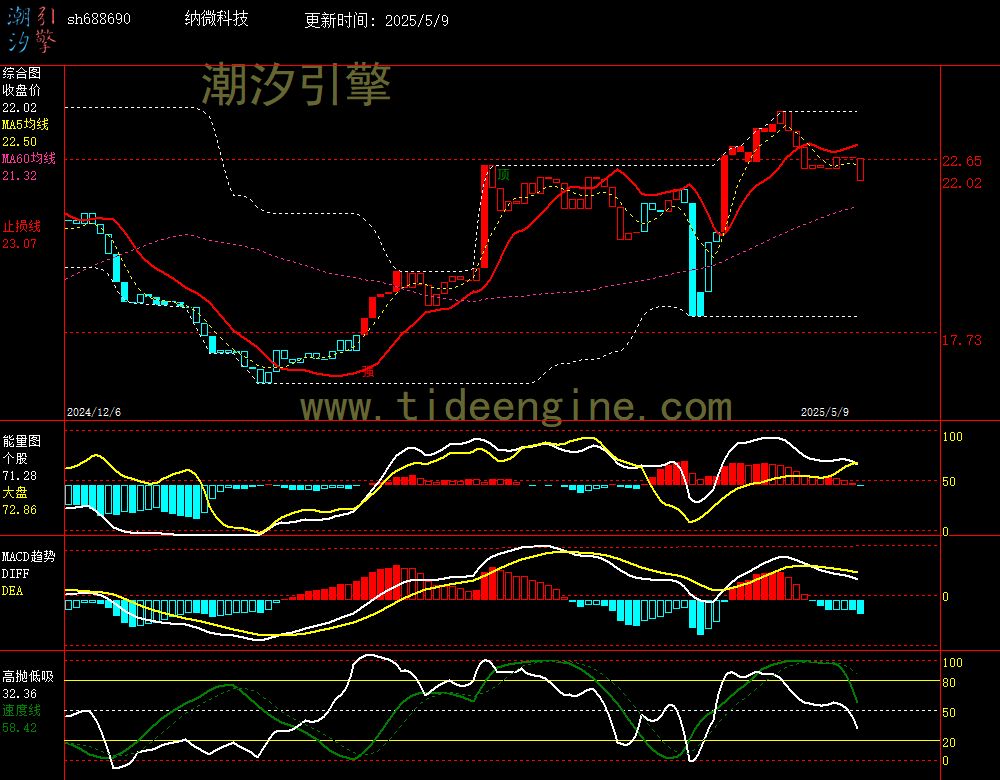Viewport: 1000px width, 780px height.
Task: Click the 100 axis label in 高抛低吸 panel
Action: [x=952, y=663]
